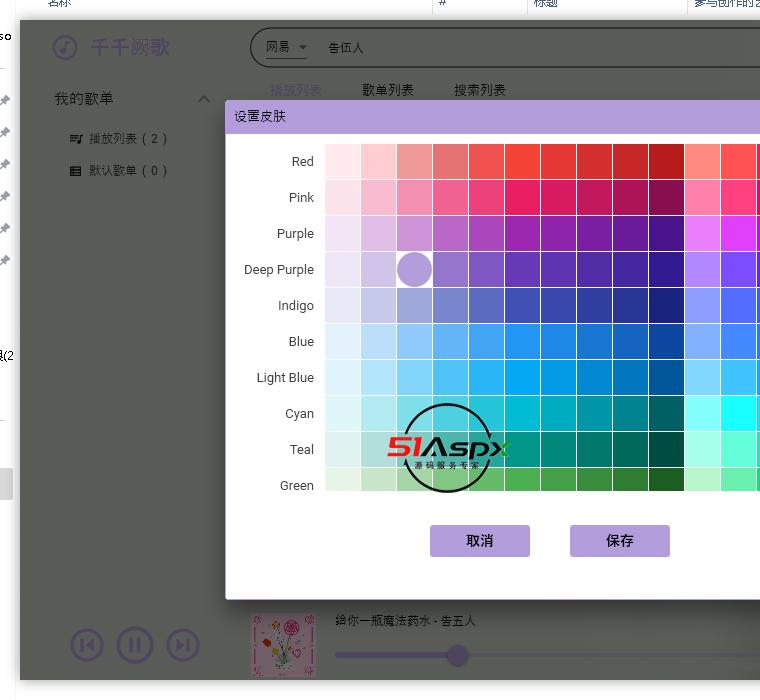Click the list icon beside 默认歌单

(x=75, y=171)
